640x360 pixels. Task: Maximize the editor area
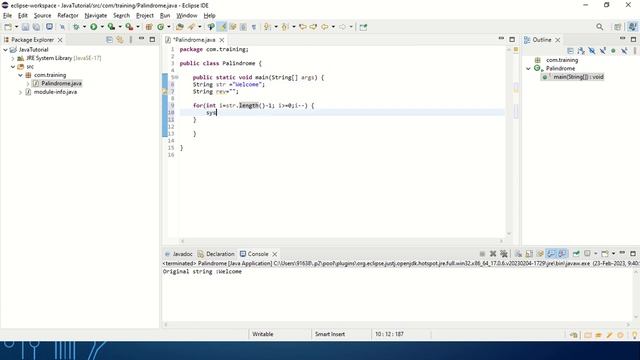(512, 39)
